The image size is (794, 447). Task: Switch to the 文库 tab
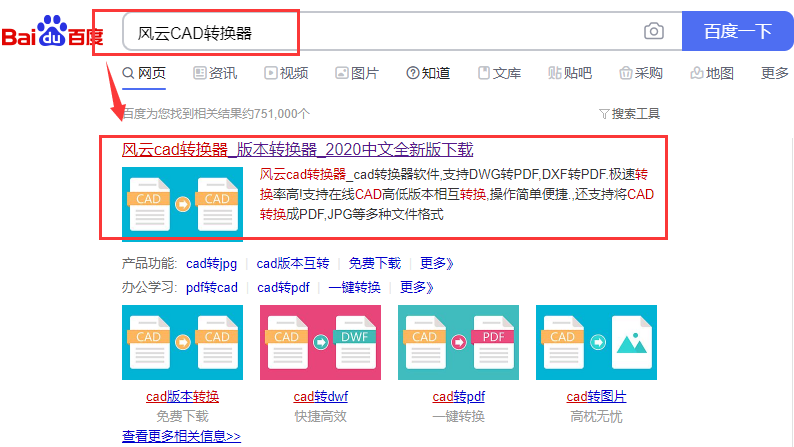499,73
